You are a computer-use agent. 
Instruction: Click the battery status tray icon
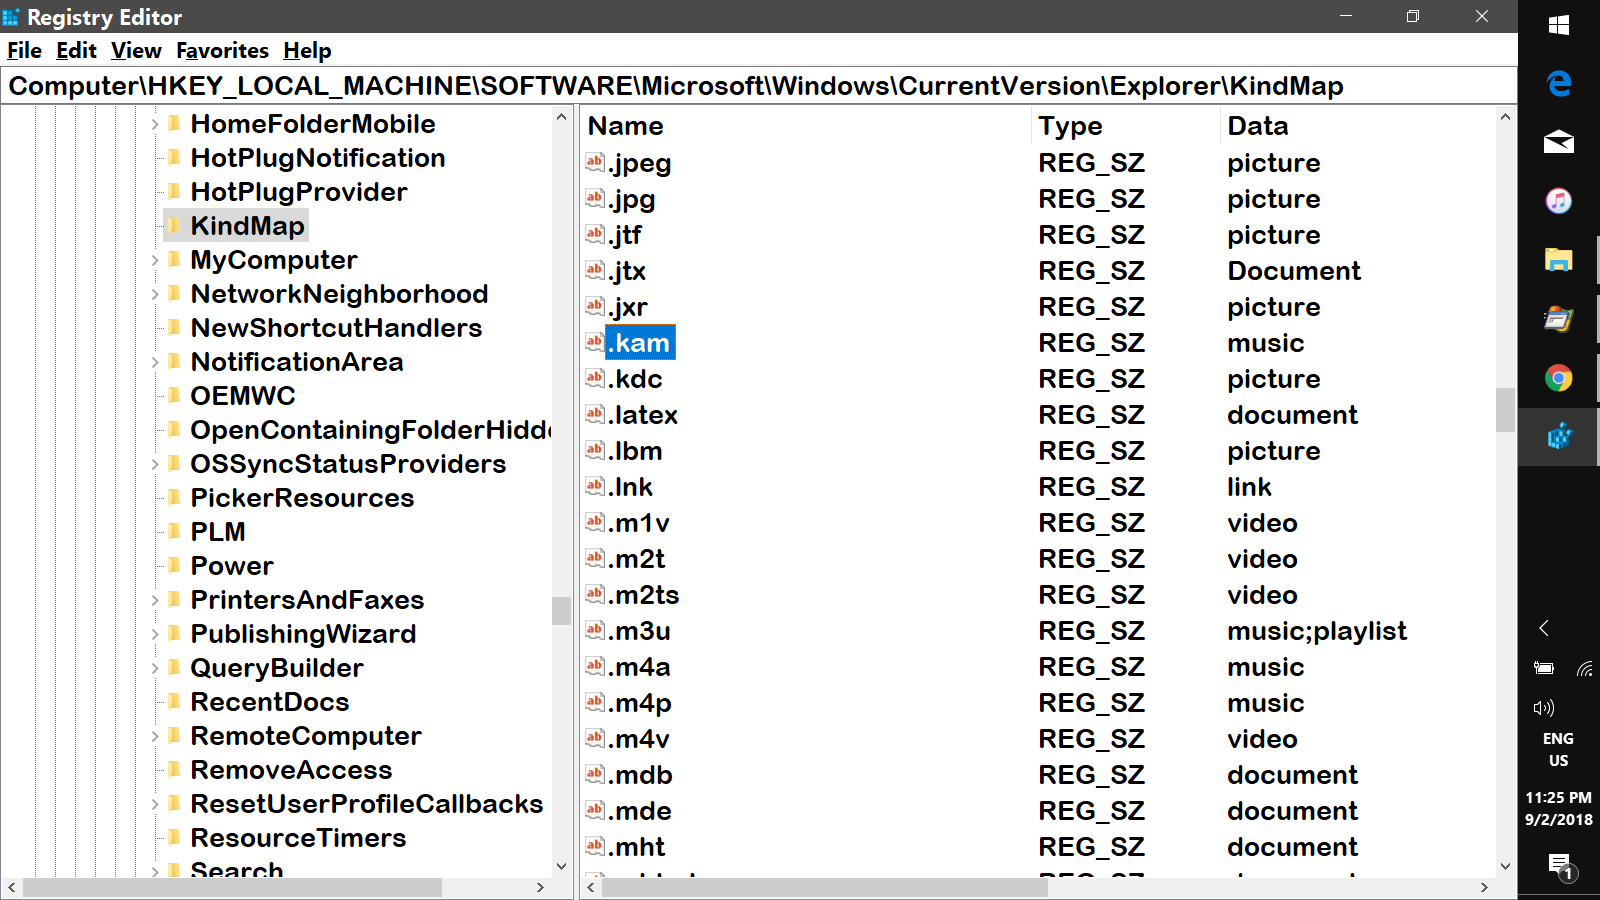pos(1544,668)
